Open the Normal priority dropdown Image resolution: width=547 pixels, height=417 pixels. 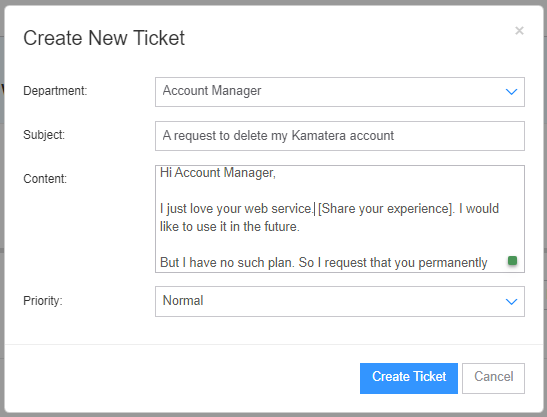[339, 301]
